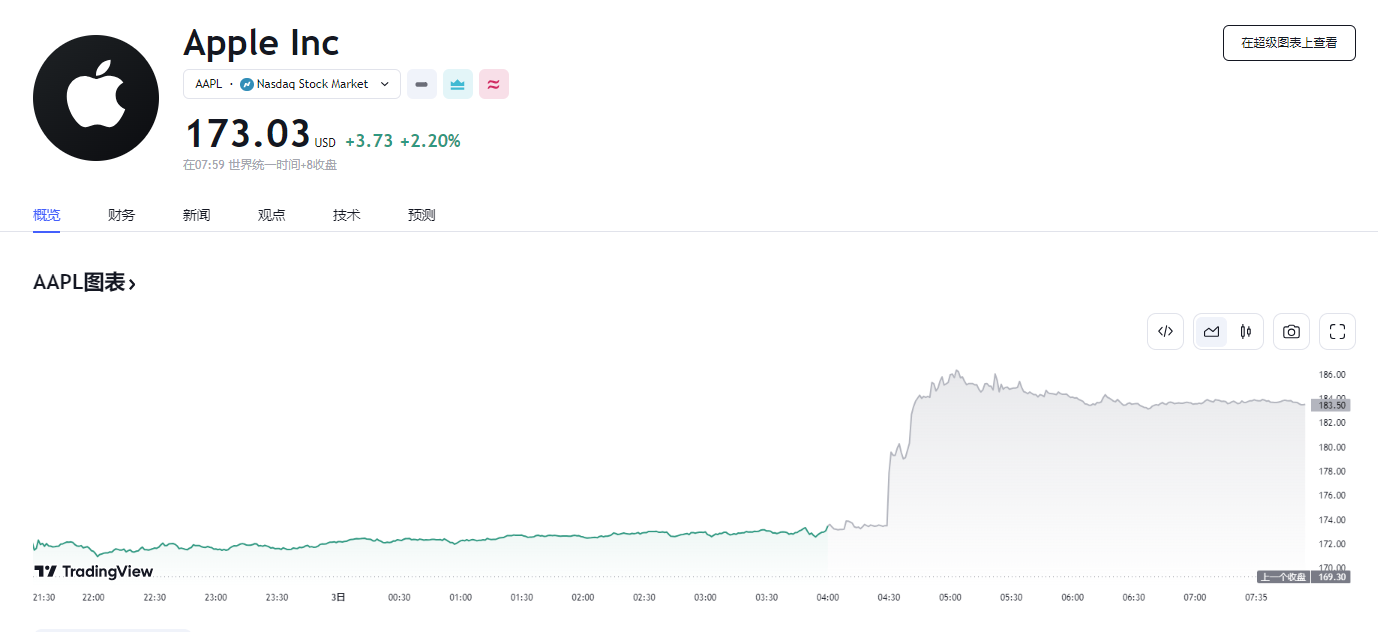
Task: Open the 观点 tab
Action: [271, 215]
